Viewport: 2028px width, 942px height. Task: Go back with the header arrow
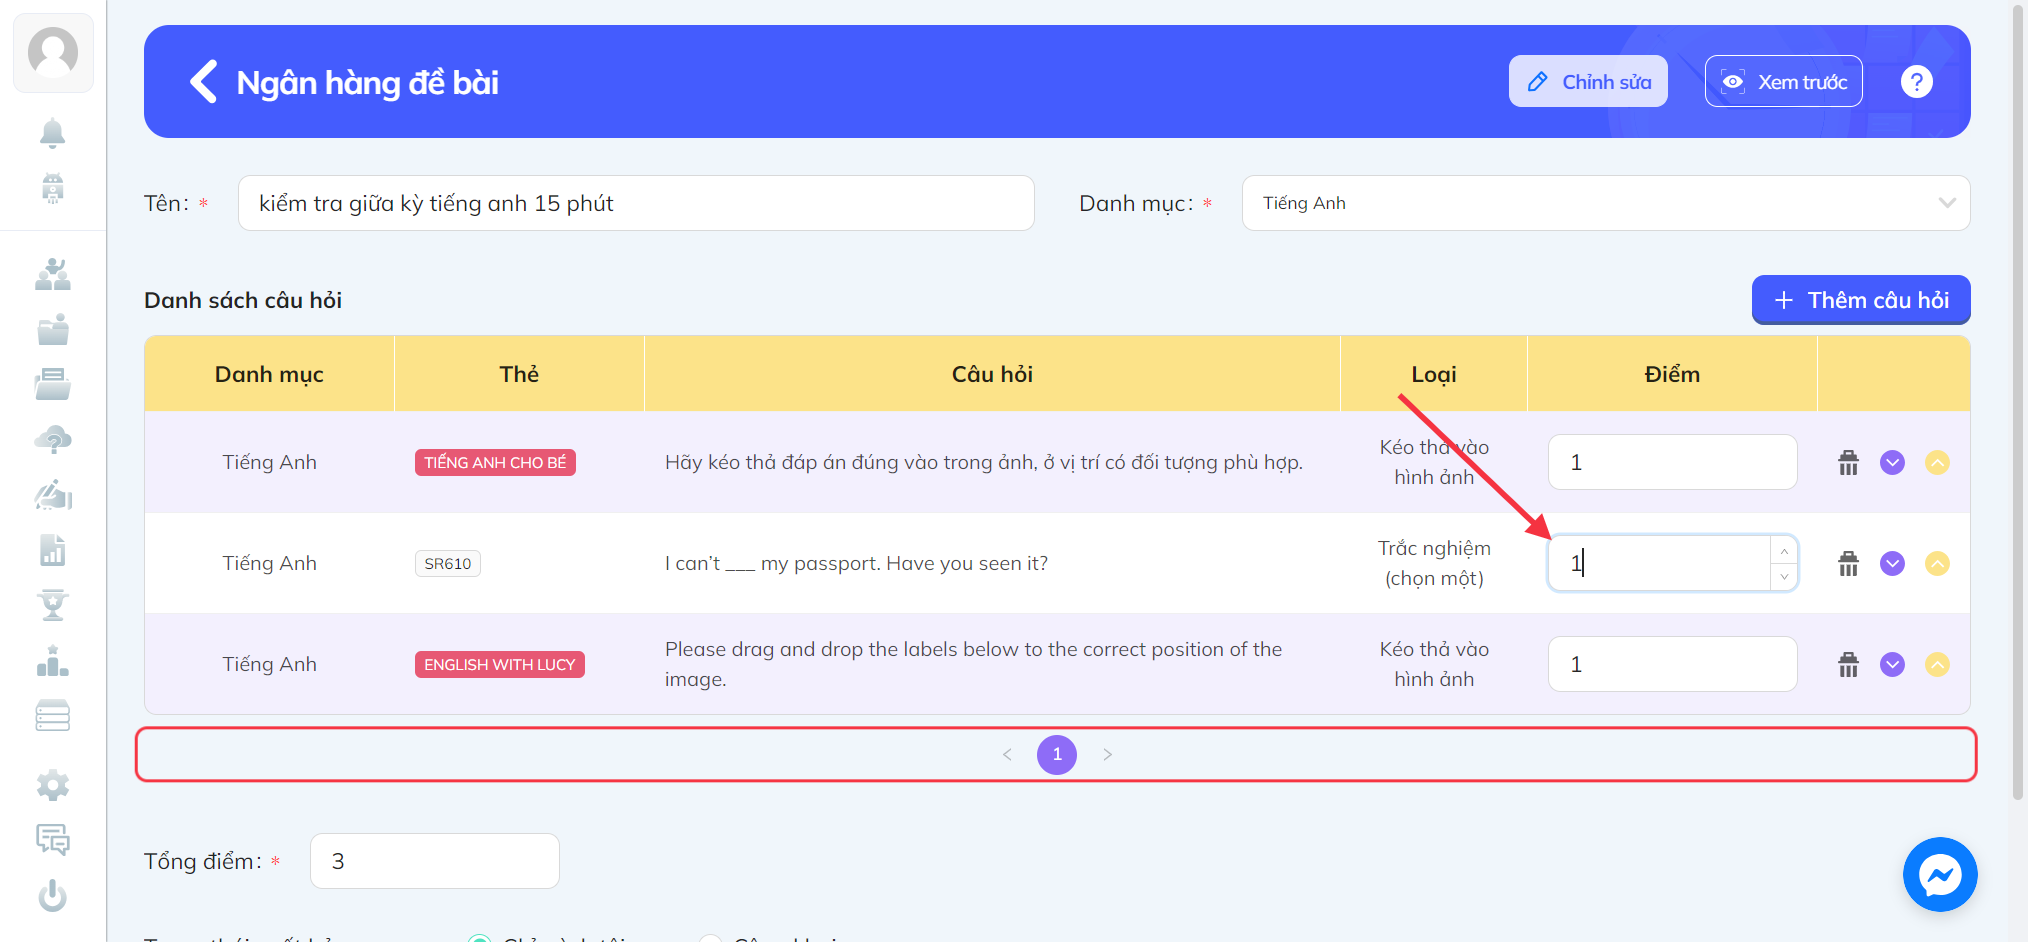coord(203,82)
